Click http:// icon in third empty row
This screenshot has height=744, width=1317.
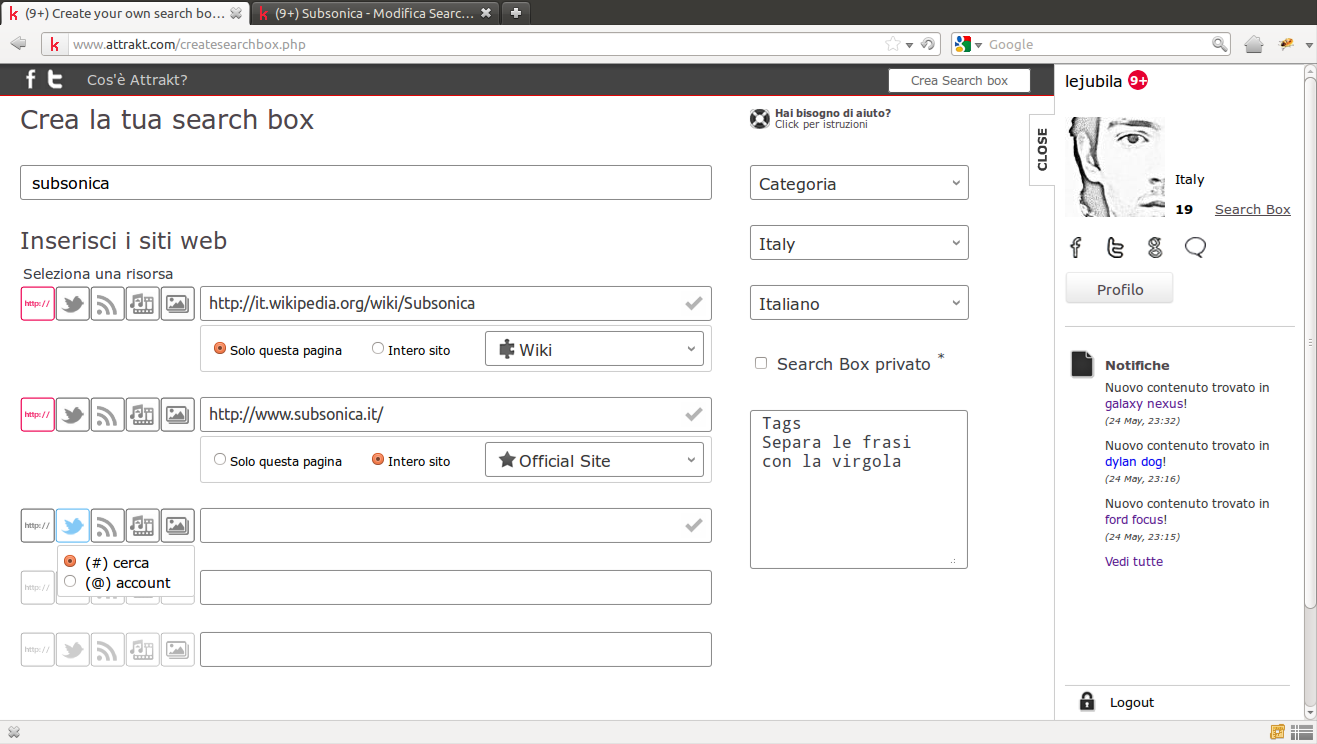tap(38, 526)
